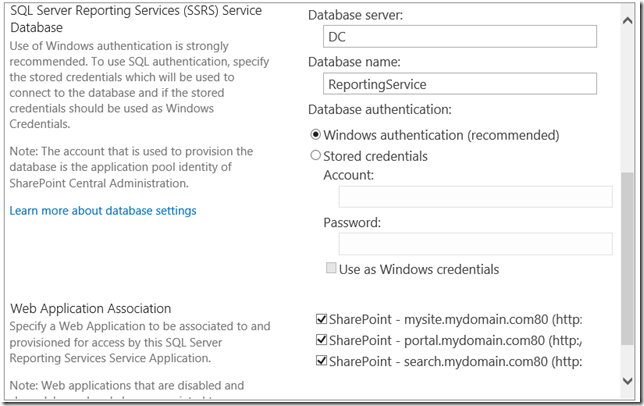644x406 pixels.
Task: Open Learn more about database settings link
Action: [103, 211]
